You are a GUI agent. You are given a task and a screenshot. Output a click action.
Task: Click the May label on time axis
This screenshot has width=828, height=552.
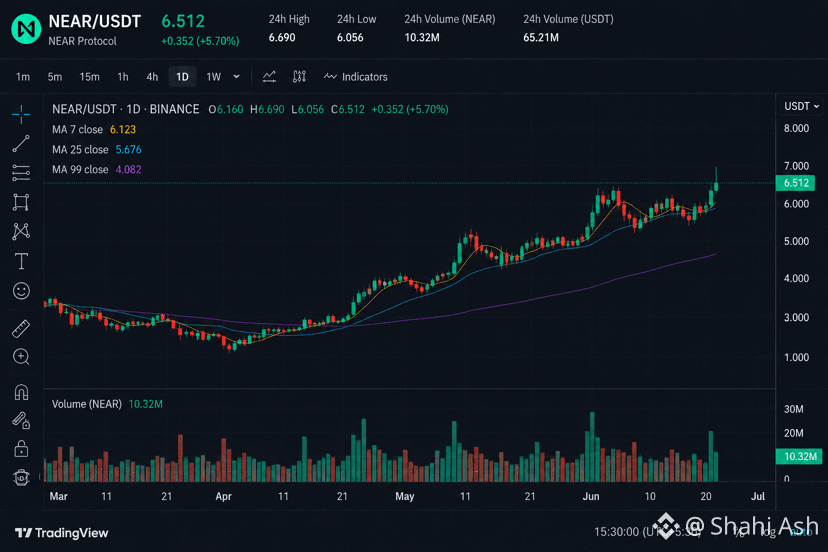click(404, 496)
